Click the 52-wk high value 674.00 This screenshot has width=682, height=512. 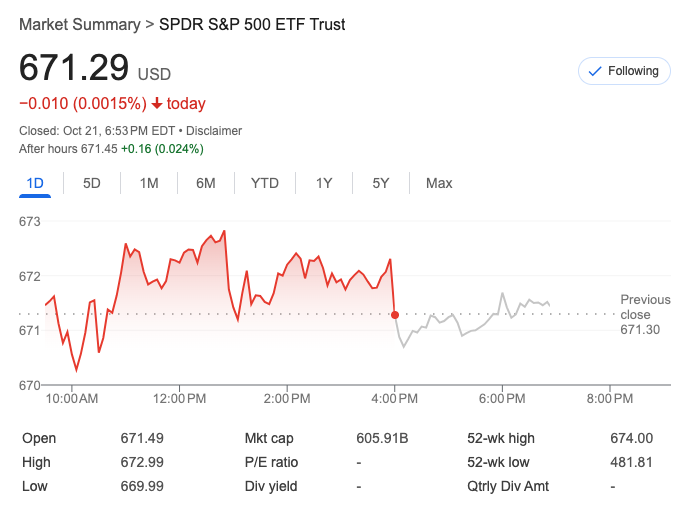[x=631, y=438]
